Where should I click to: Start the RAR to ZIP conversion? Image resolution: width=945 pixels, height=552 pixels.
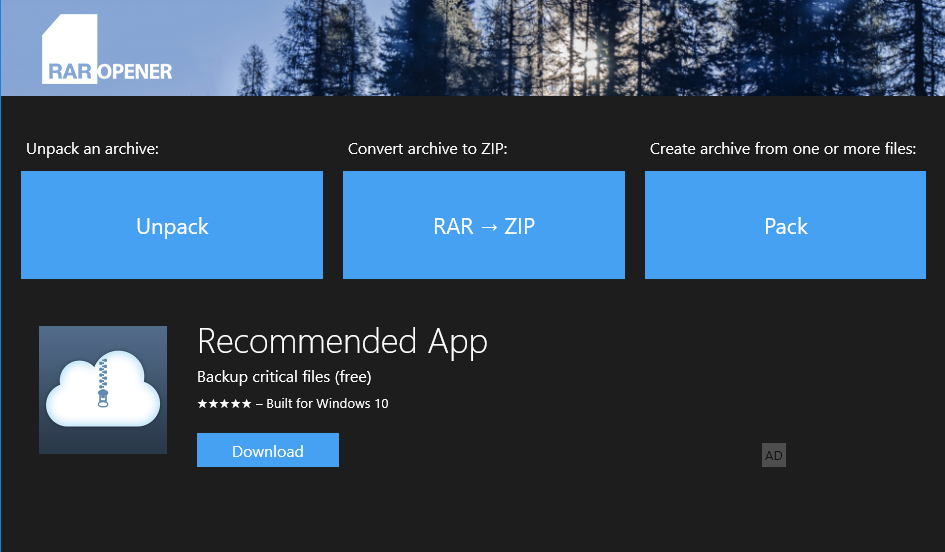483,225
